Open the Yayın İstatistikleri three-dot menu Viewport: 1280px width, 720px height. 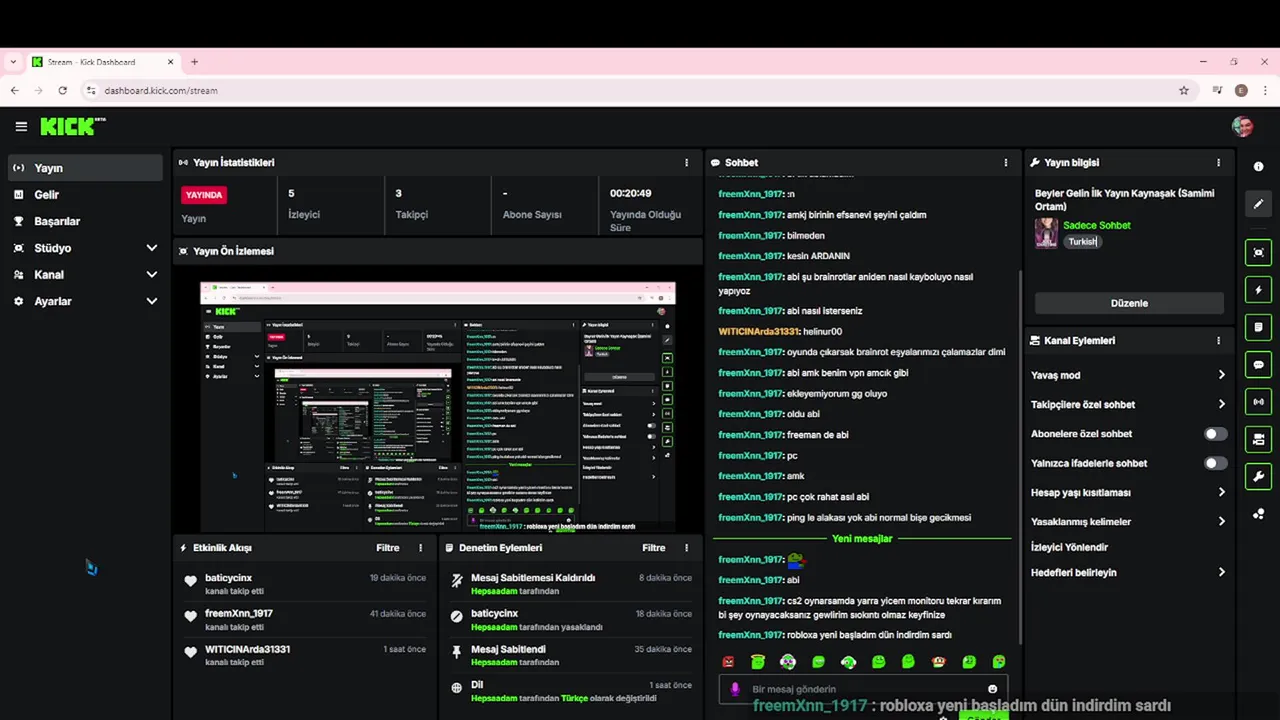(686, 162)
